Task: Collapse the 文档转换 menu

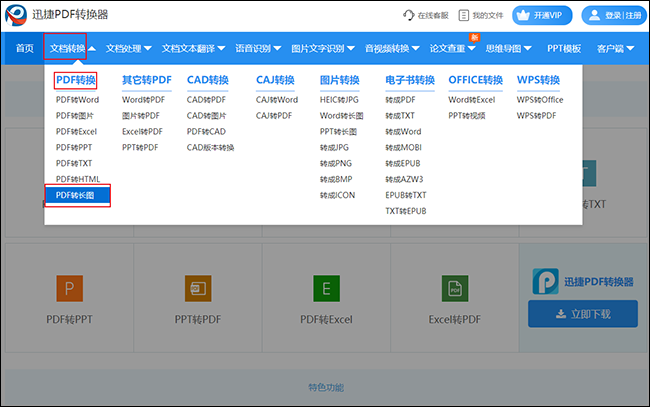Action: pos(73,48)
